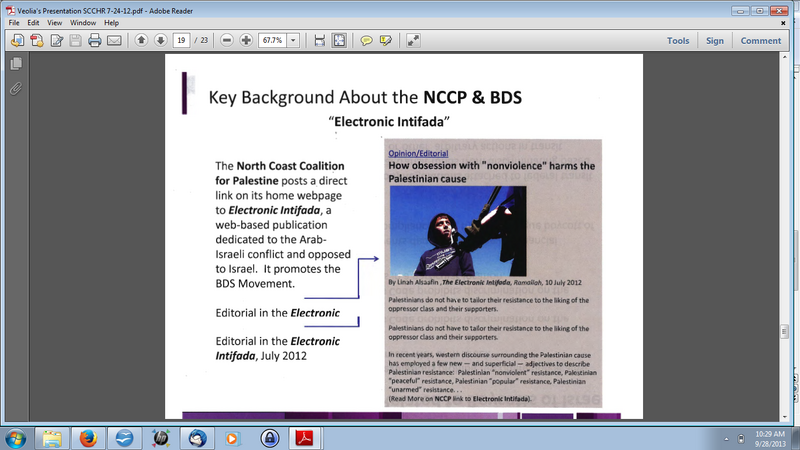Click the zoom percentage field 67.7%
The width and height of the screenshot is (800, 450).
pos(272,40)
